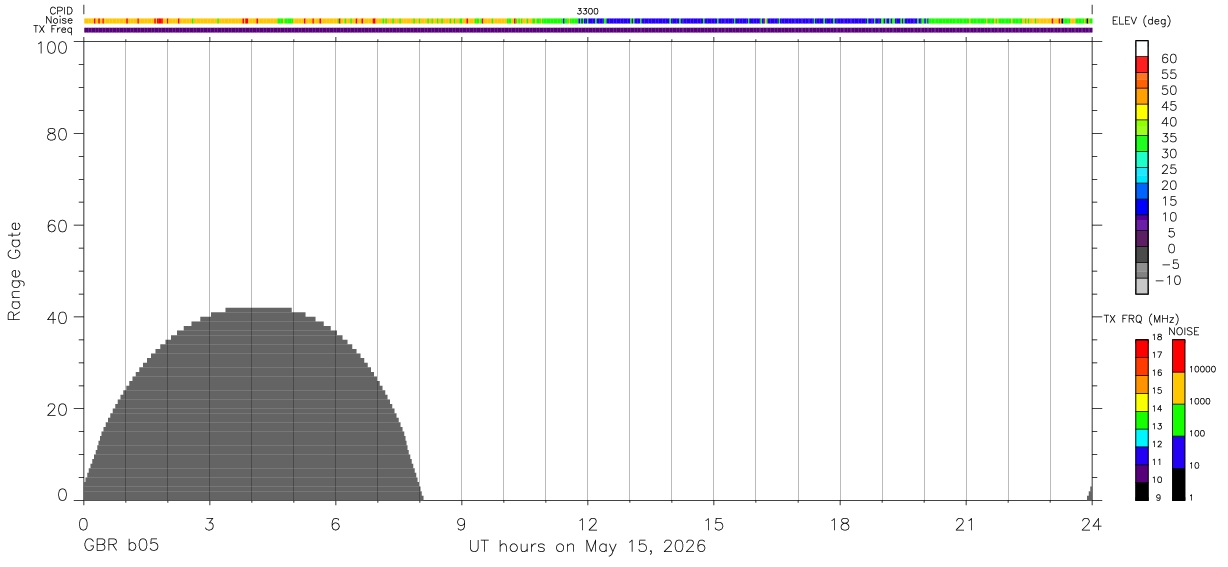Pick the red swatch on TX FRQ legend
Viewport: 1228px width, 567px height.
pyautogui.click(x=1142, y=348)
